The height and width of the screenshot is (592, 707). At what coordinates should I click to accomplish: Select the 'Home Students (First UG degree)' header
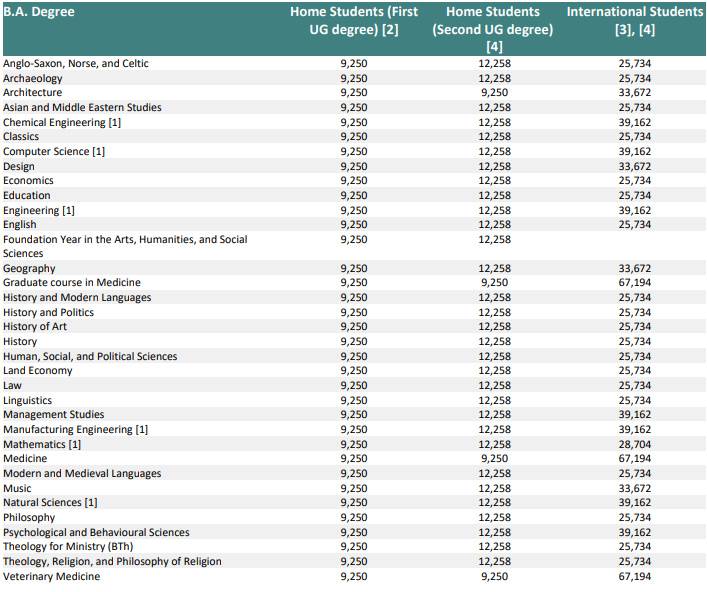(x=354, y=20)
